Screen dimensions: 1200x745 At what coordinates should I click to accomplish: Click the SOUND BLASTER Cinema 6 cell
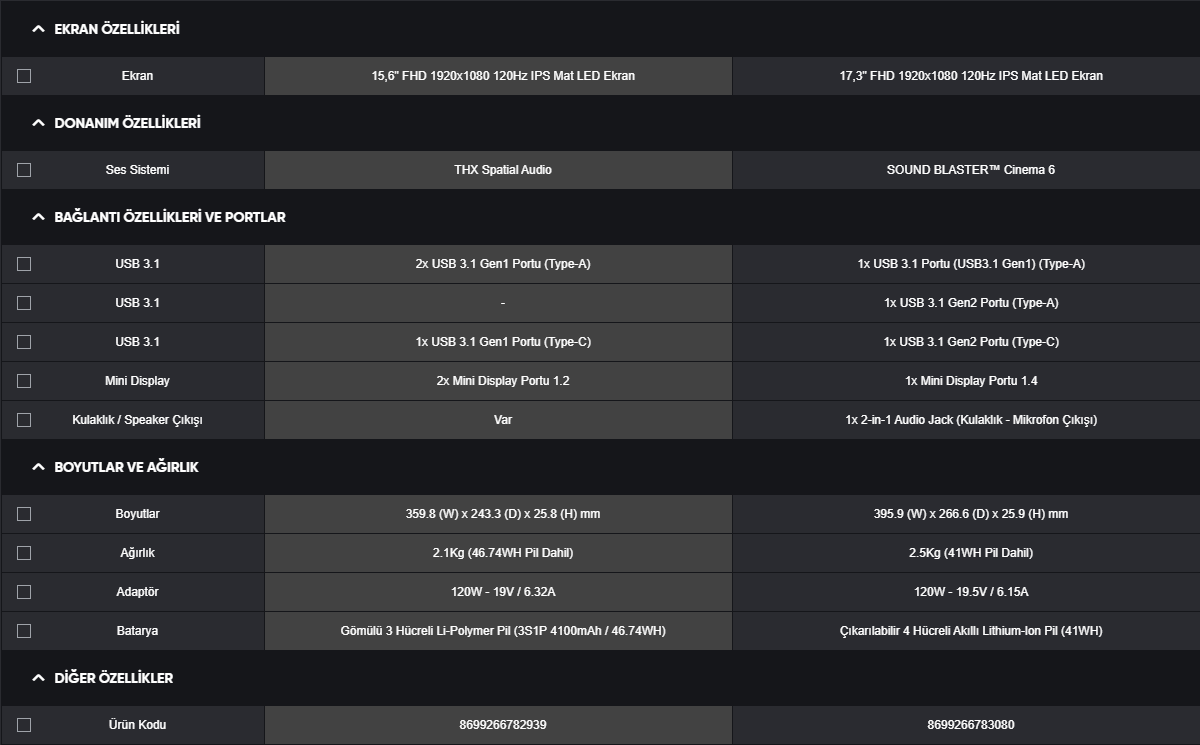point(970,170)
